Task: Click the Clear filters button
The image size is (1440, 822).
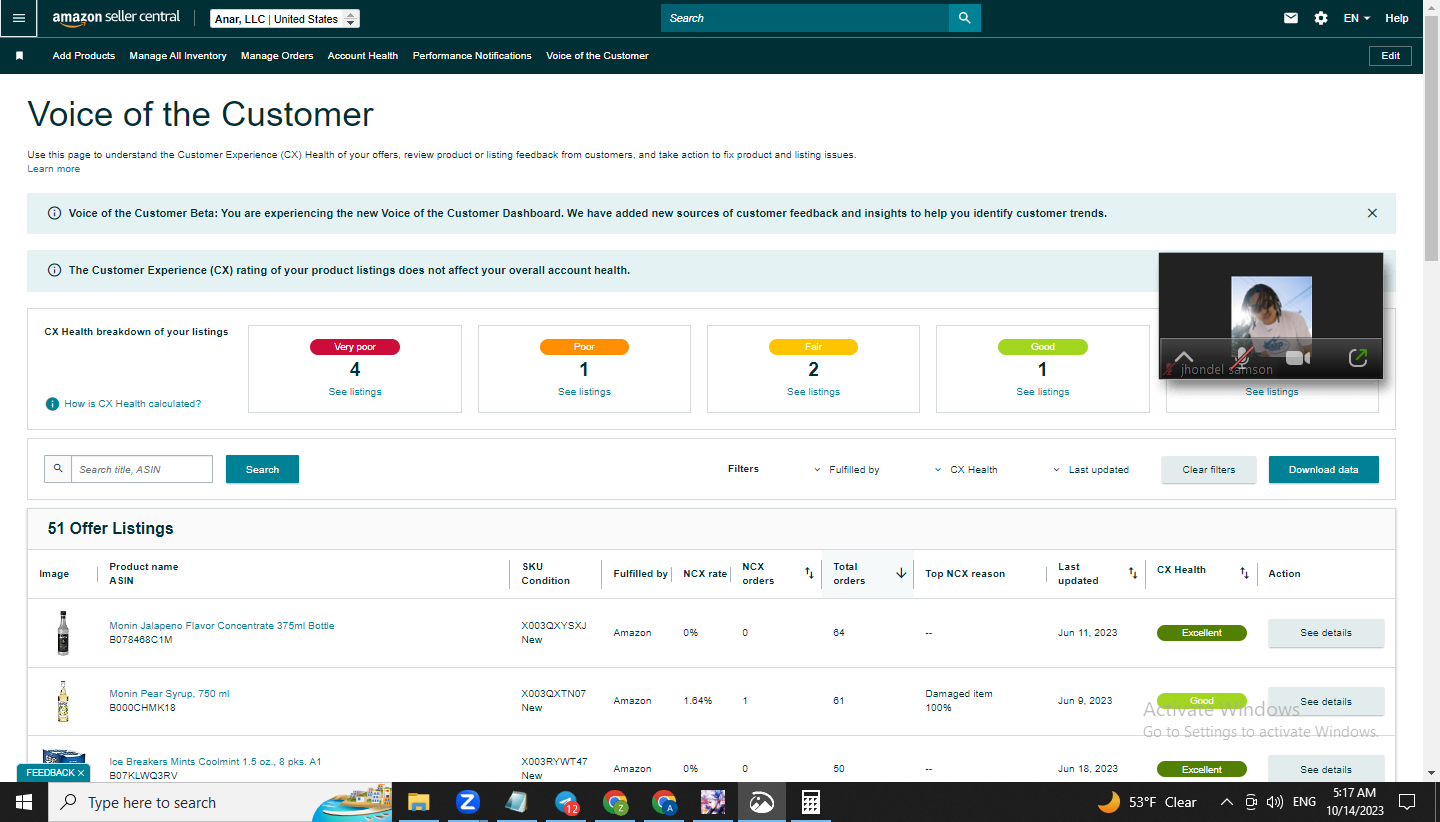Action: tap(1209, 470)
